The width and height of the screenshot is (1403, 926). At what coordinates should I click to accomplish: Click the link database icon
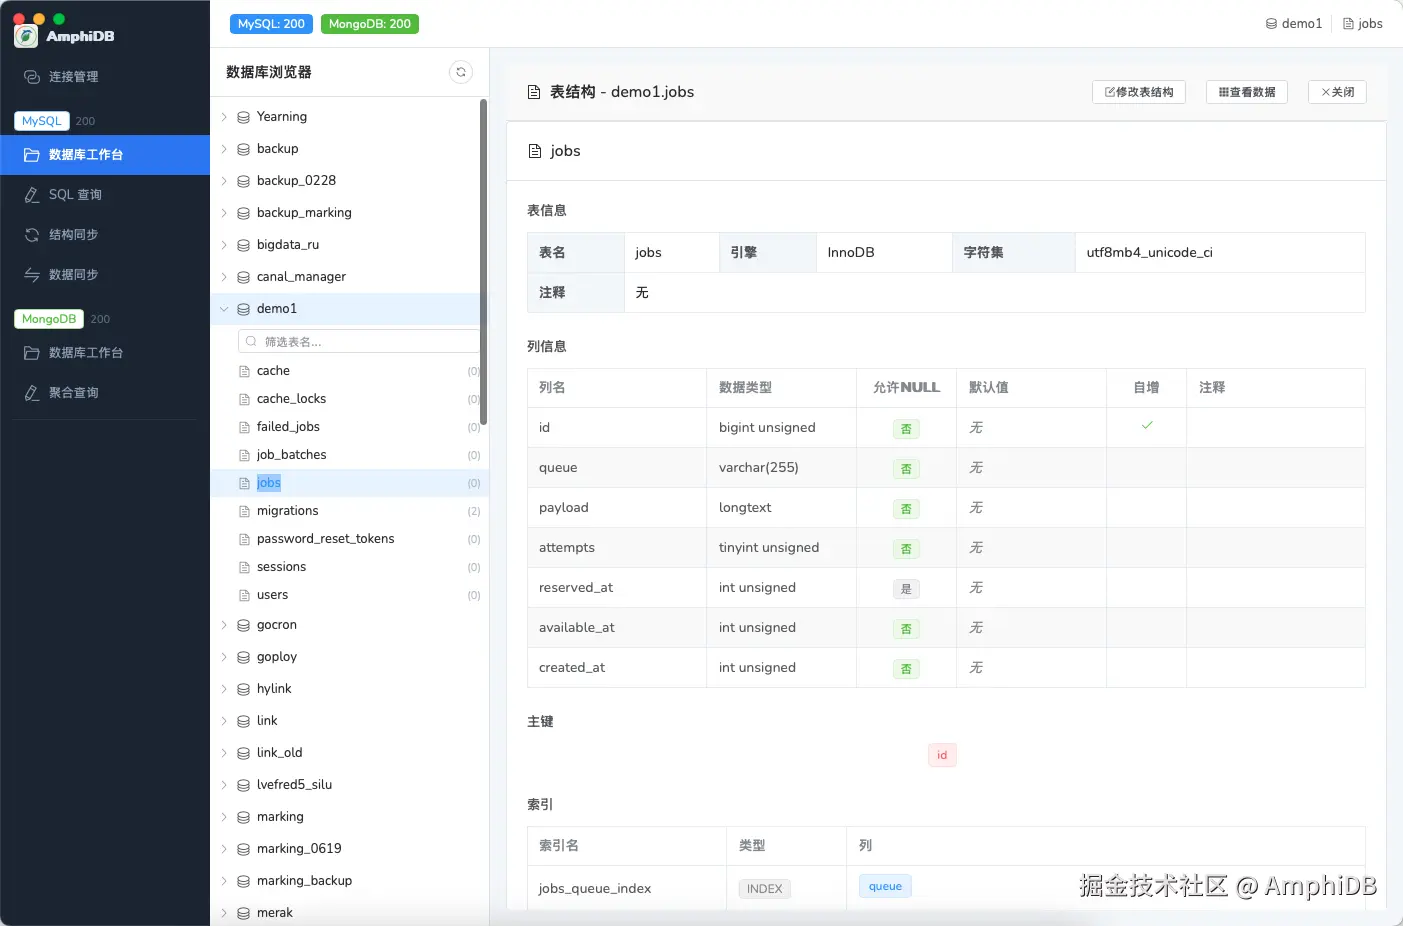click(243, 721)
